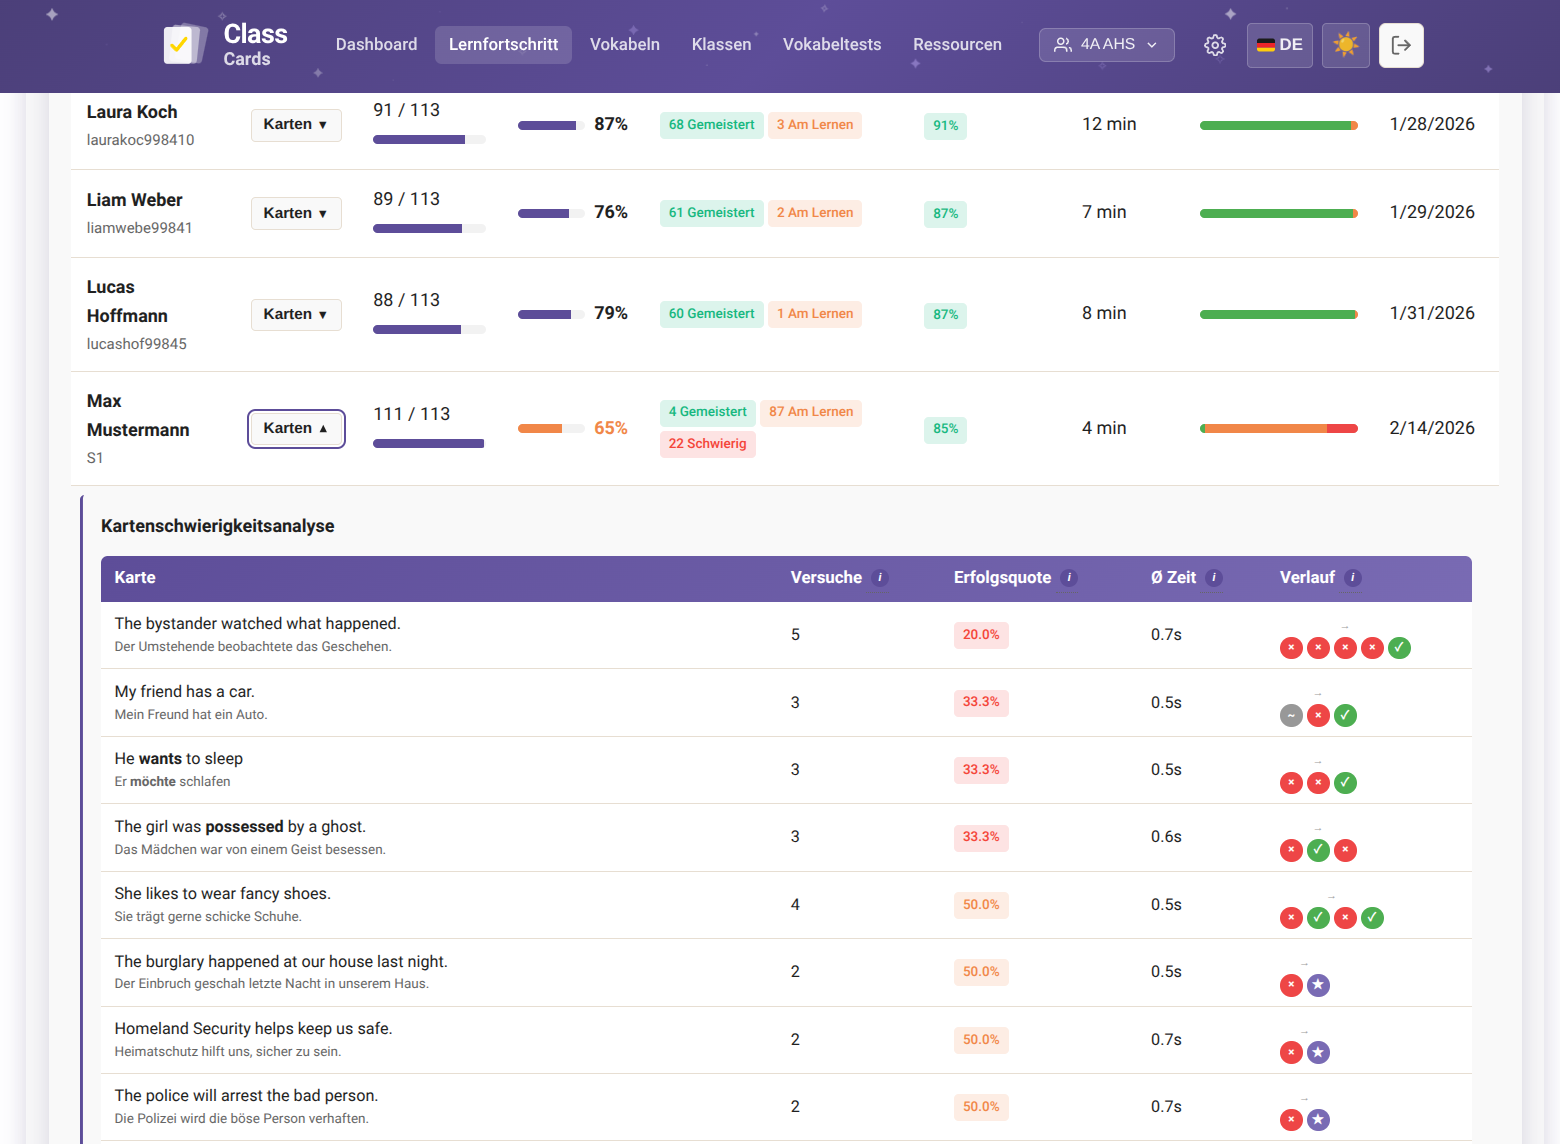The width and height of the screenshot is (1560, 1144).
Task: Open Liam Weber's Karten dropdown
Action: click(x=296, y=213)
